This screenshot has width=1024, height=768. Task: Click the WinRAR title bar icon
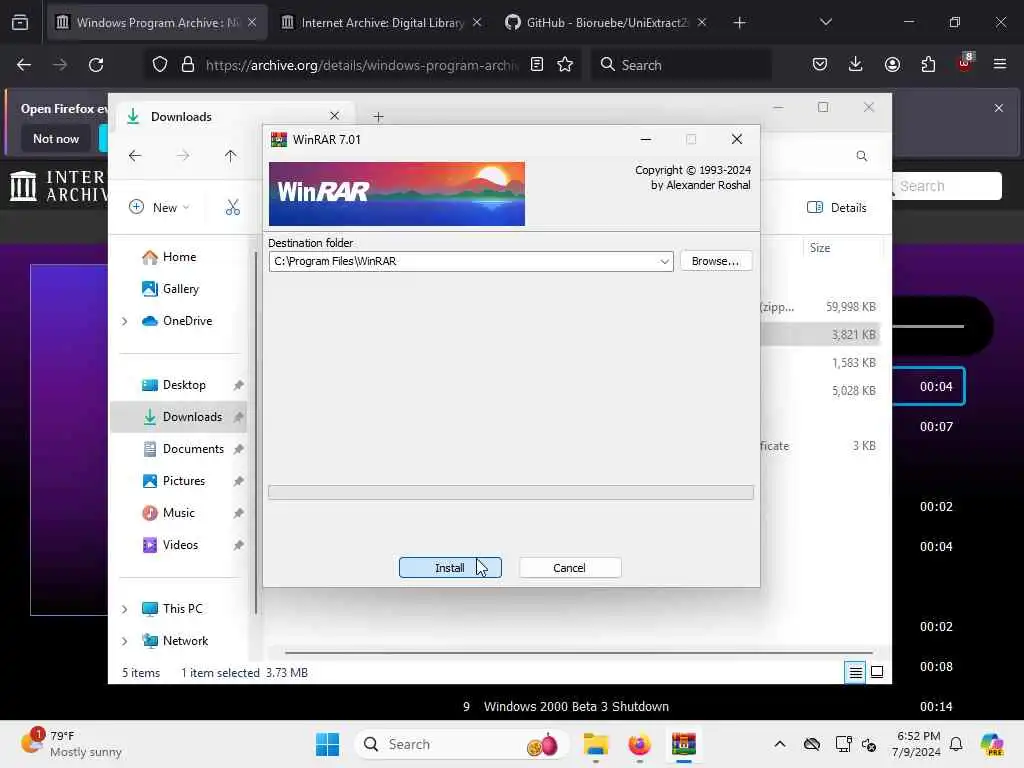[279, 139]
